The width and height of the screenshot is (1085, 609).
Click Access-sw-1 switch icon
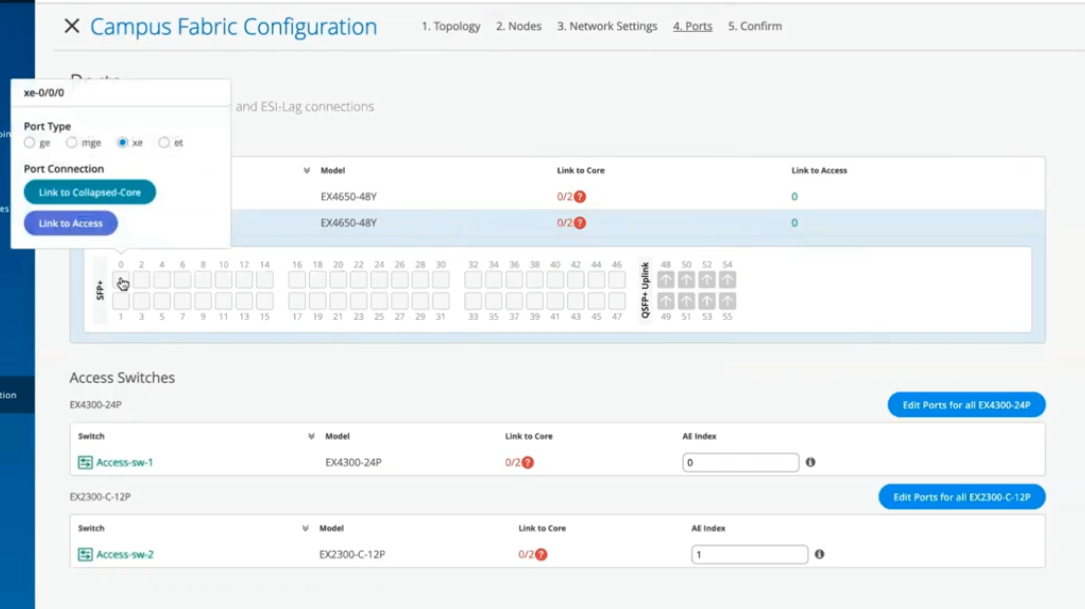(x=86, y=462)
